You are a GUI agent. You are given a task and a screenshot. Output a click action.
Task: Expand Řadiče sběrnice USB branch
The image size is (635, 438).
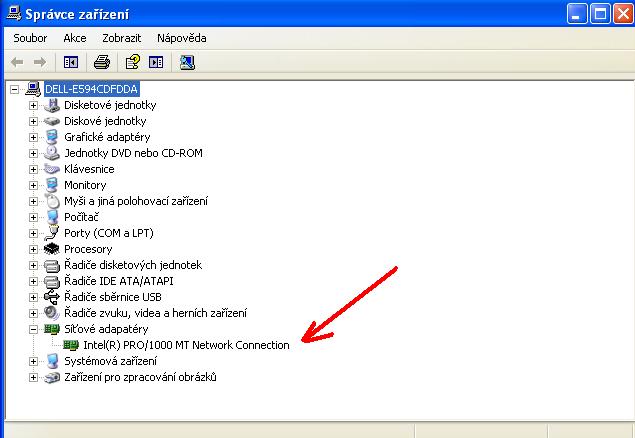(x=33, y=297)
